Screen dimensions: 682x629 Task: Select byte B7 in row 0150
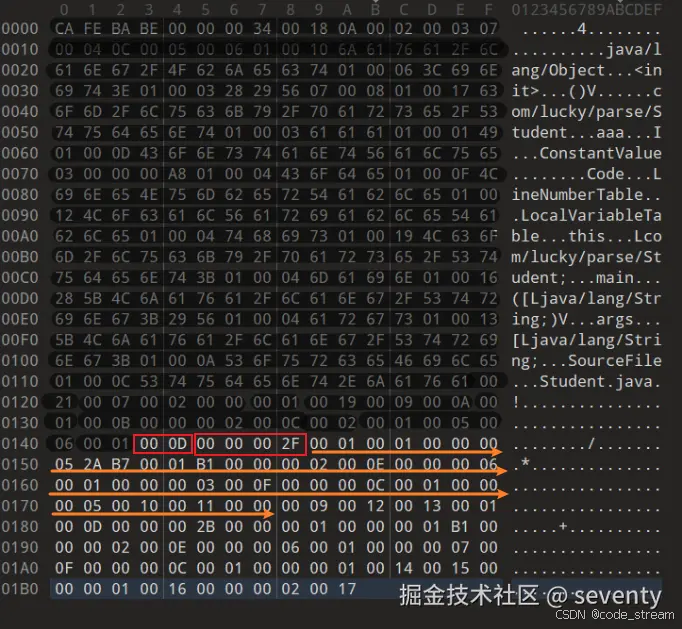point(120,465)
